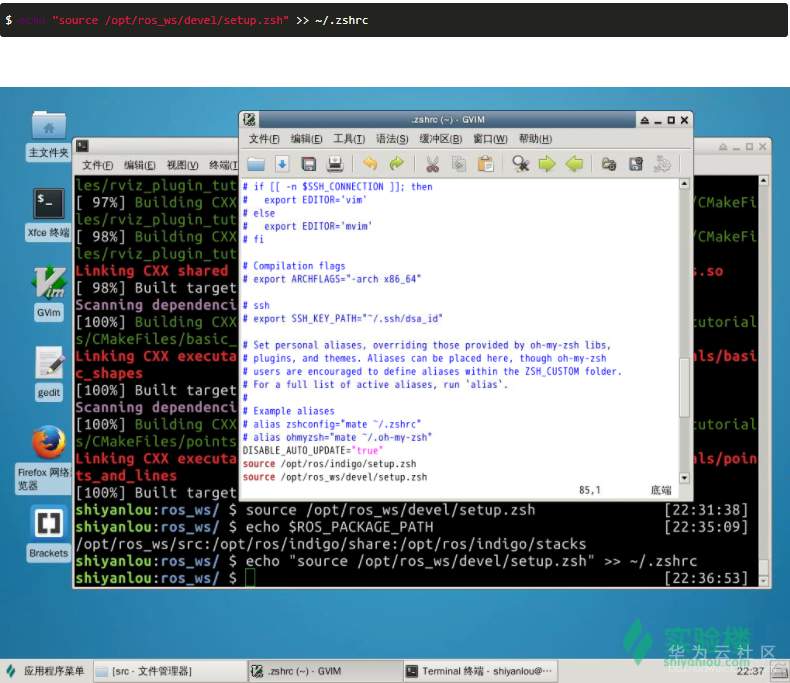790x683 pixels.
Task: Click the Save session icon in GVIM toolbar
Action: coord(636,164)
